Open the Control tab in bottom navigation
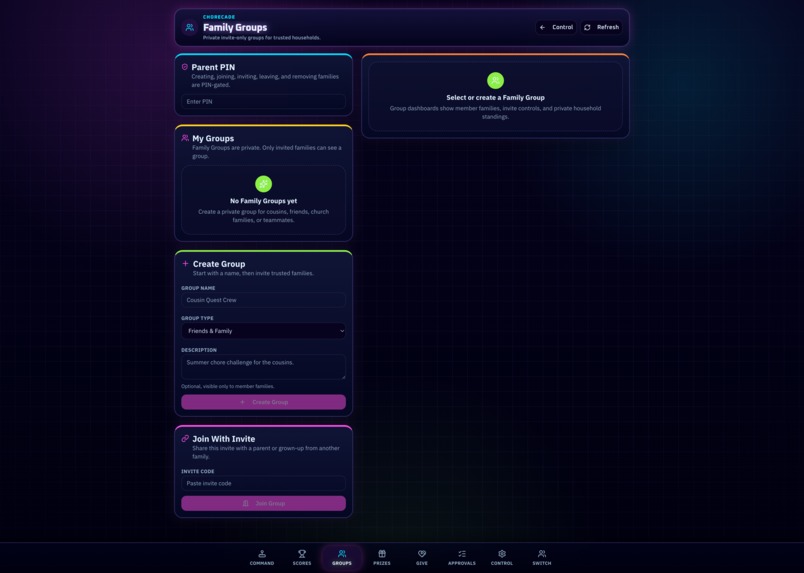The image size is (804, 573). pyautogui.click(x=502, y=558)
